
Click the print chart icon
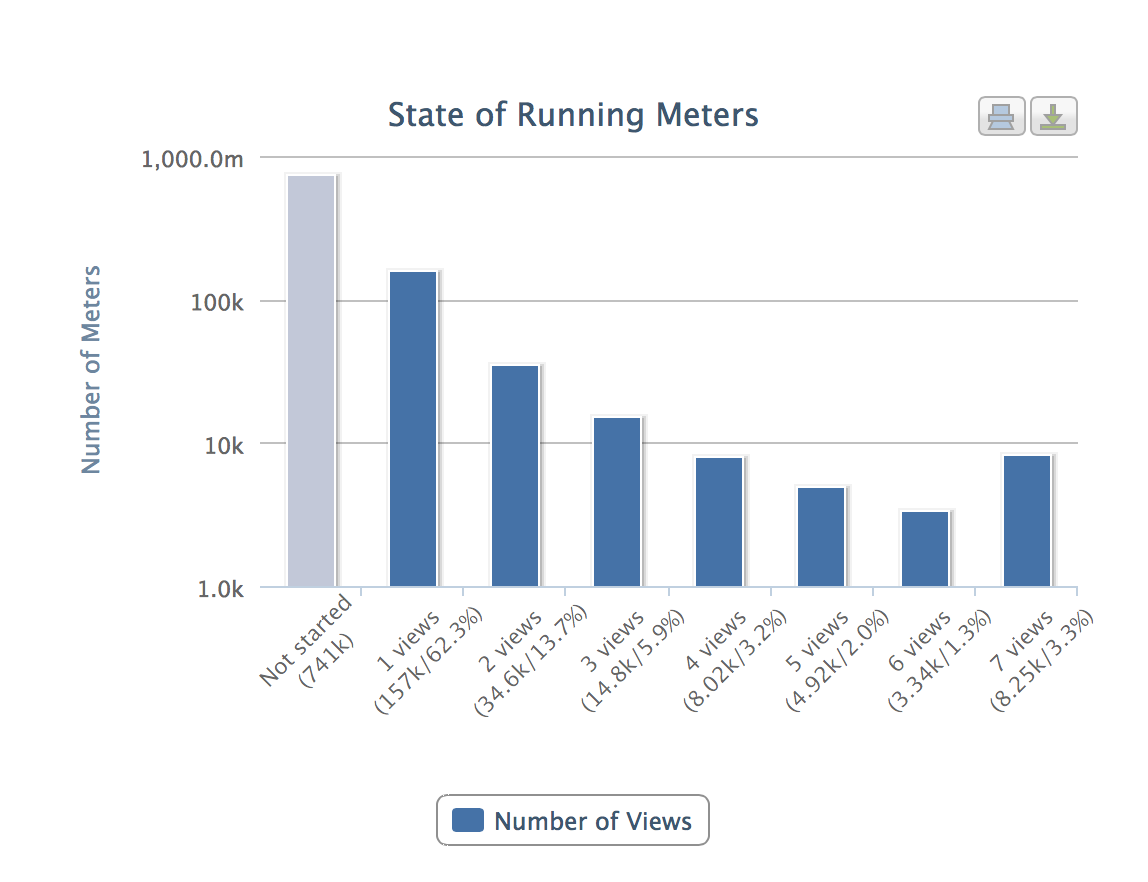[1001, 118]
